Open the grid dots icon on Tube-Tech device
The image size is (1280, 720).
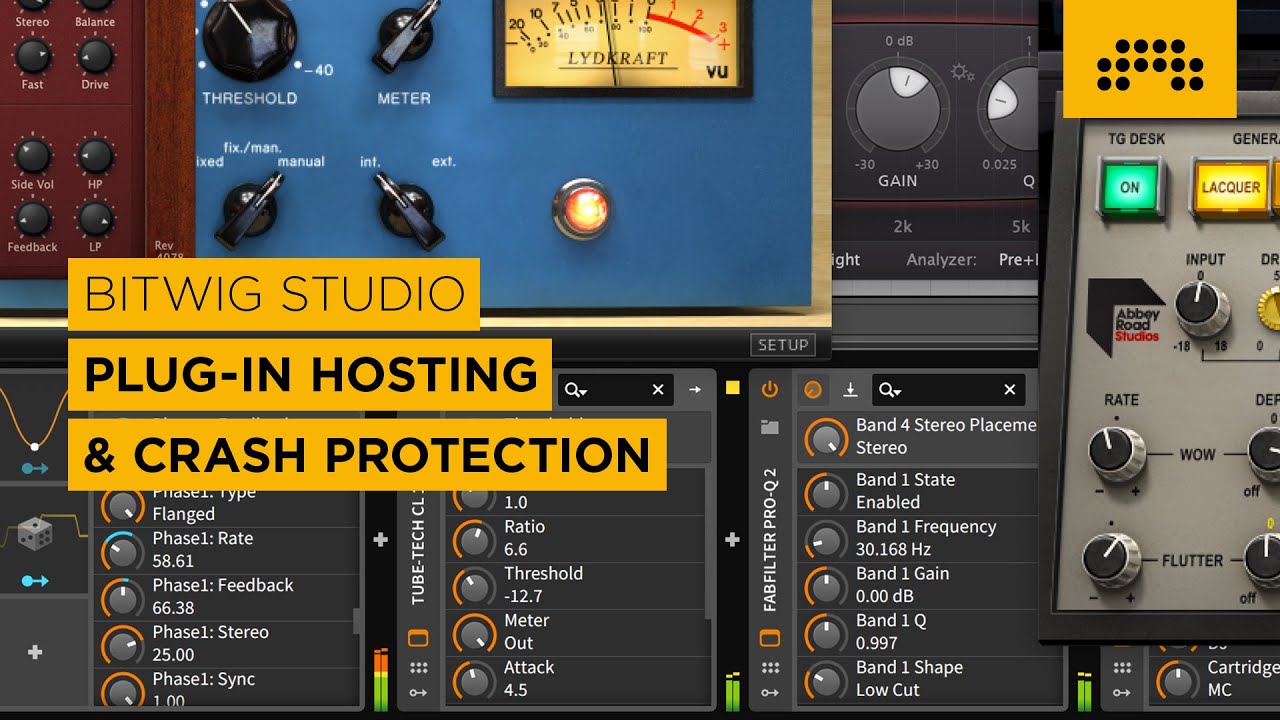[x=418, y=667]
